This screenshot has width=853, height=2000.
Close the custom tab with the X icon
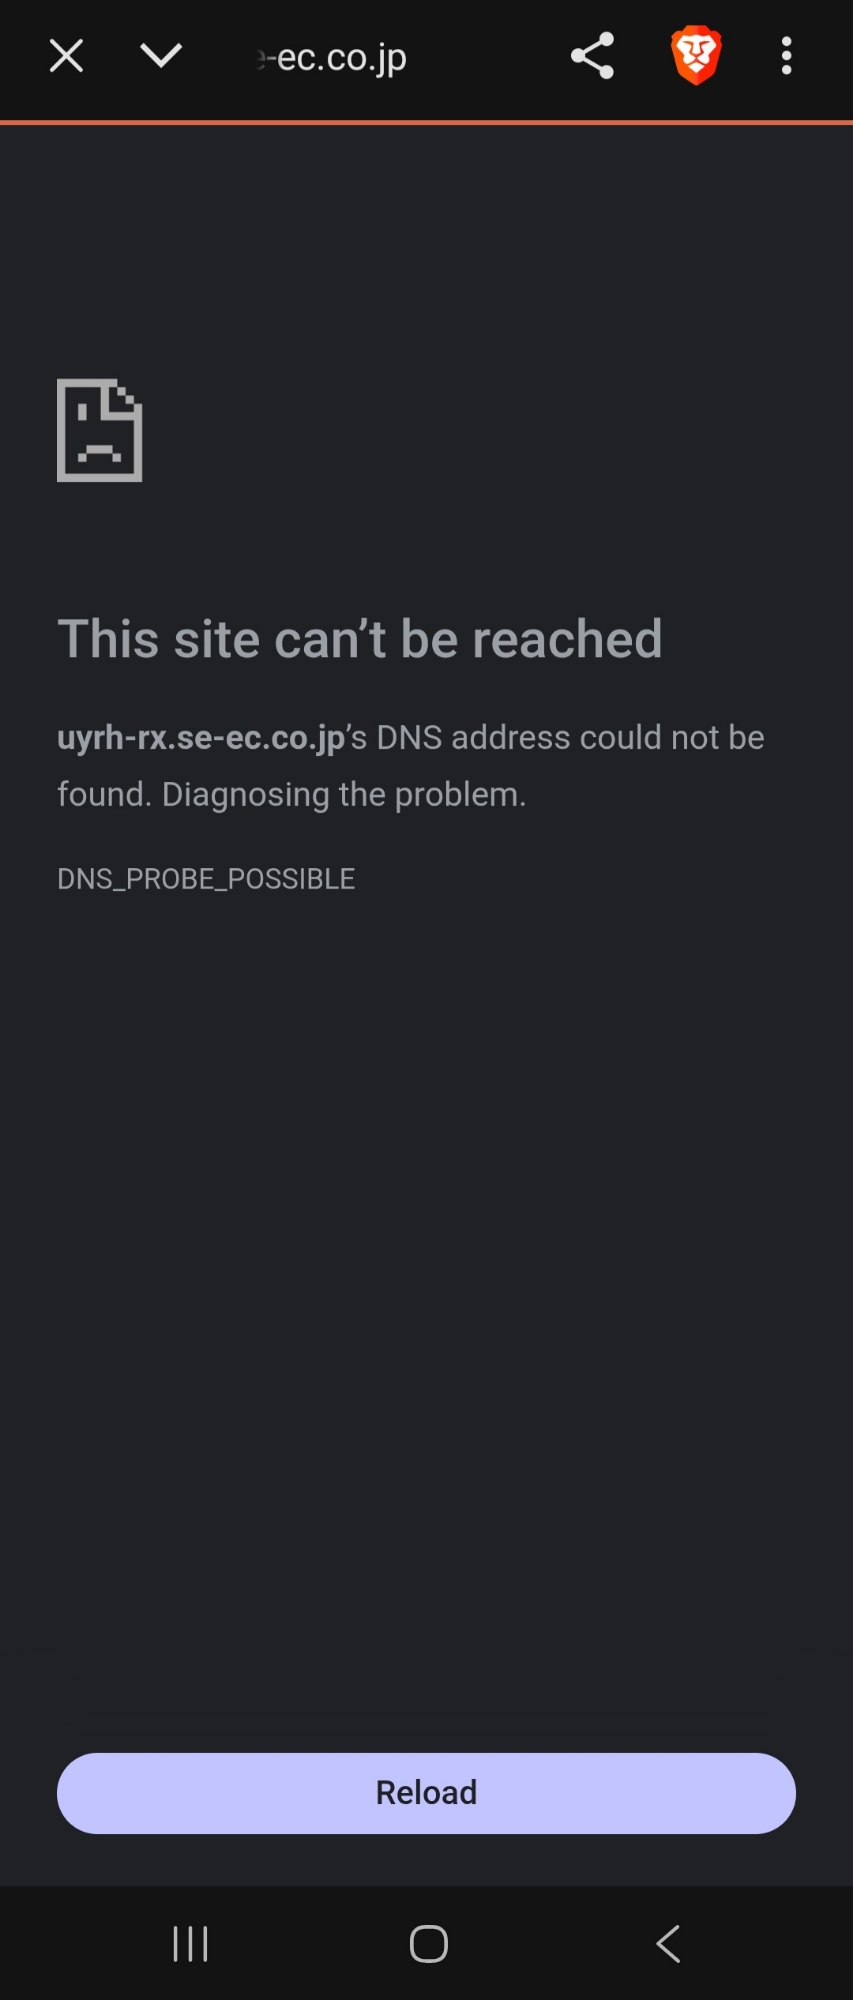click(66, 56)
